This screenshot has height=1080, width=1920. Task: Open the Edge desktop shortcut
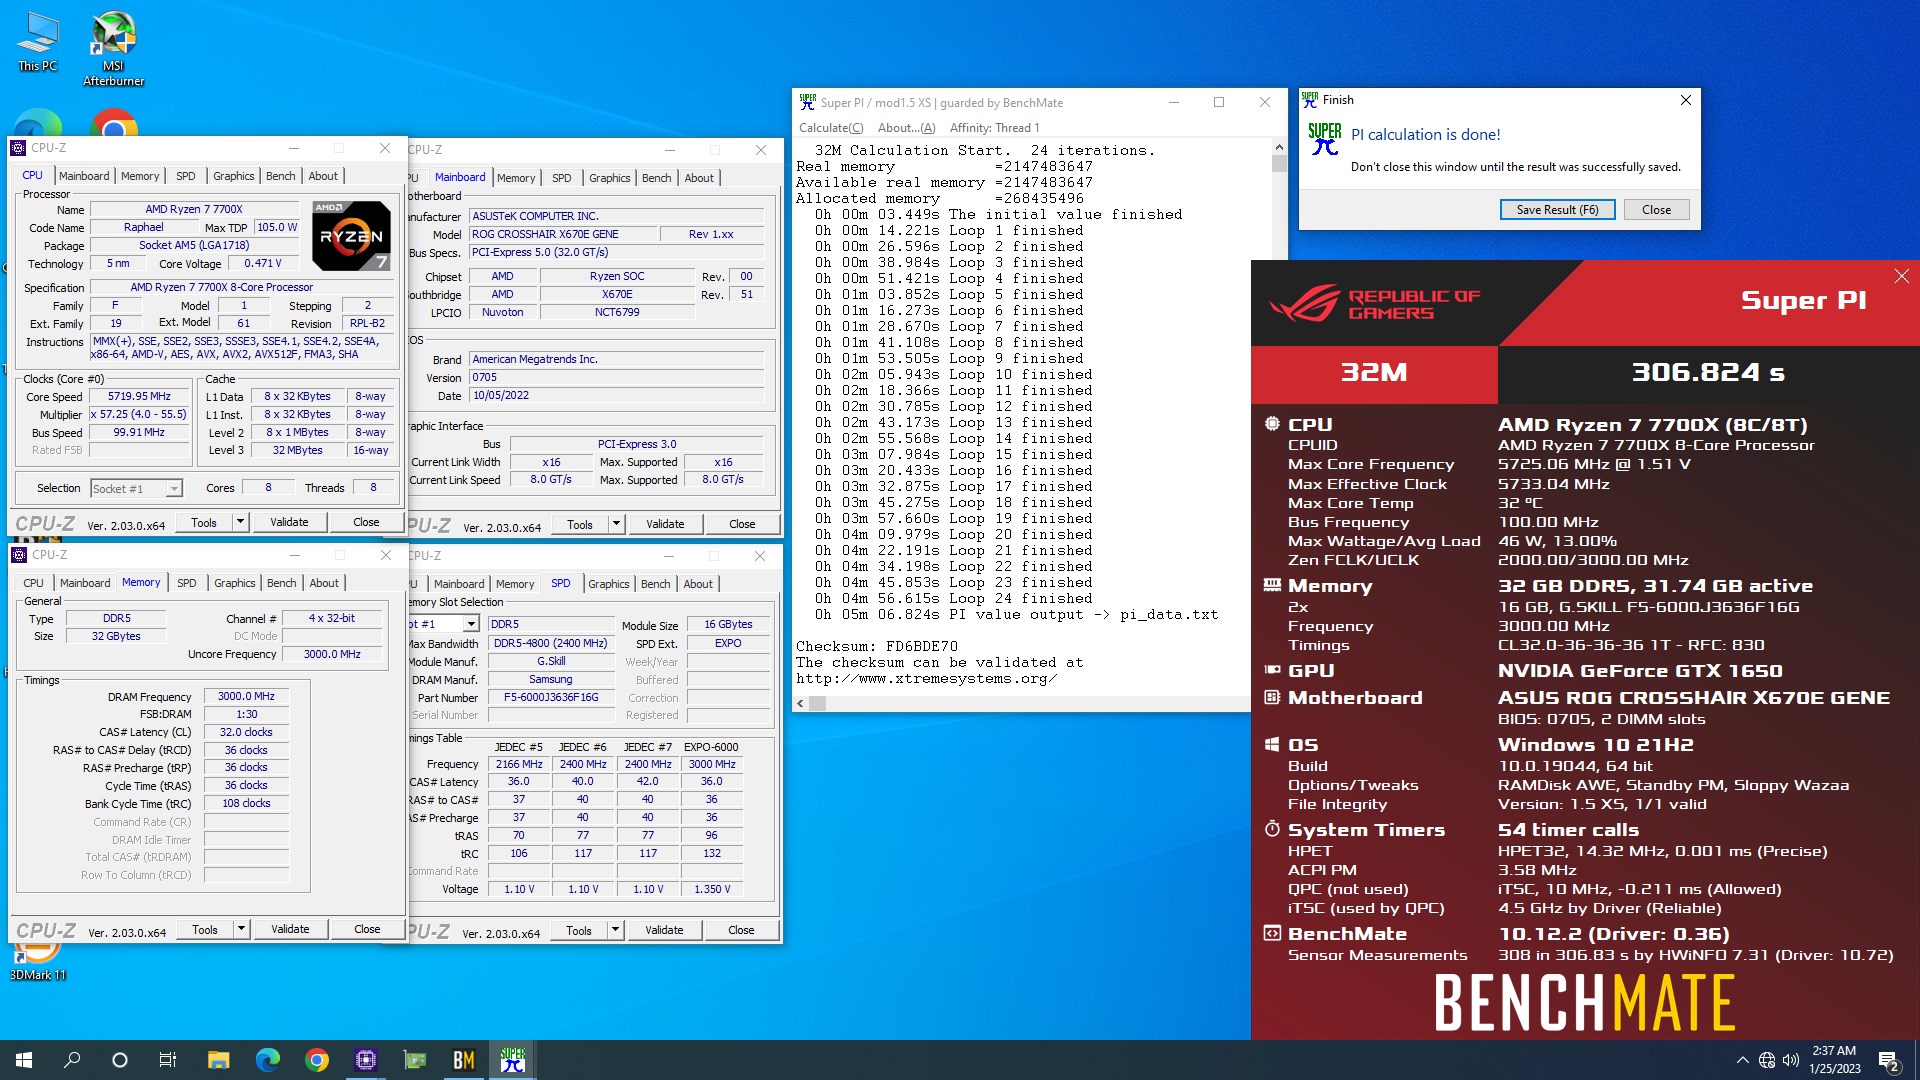pos(38,124)
